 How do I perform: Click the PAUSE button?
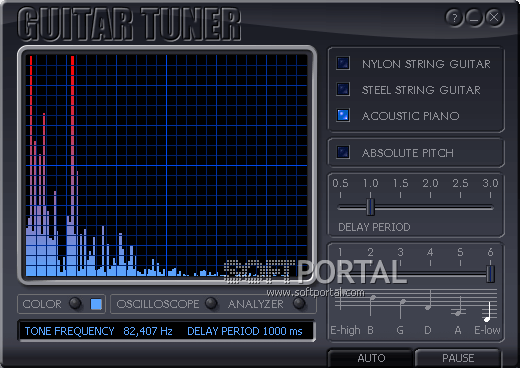coord(458,358)
